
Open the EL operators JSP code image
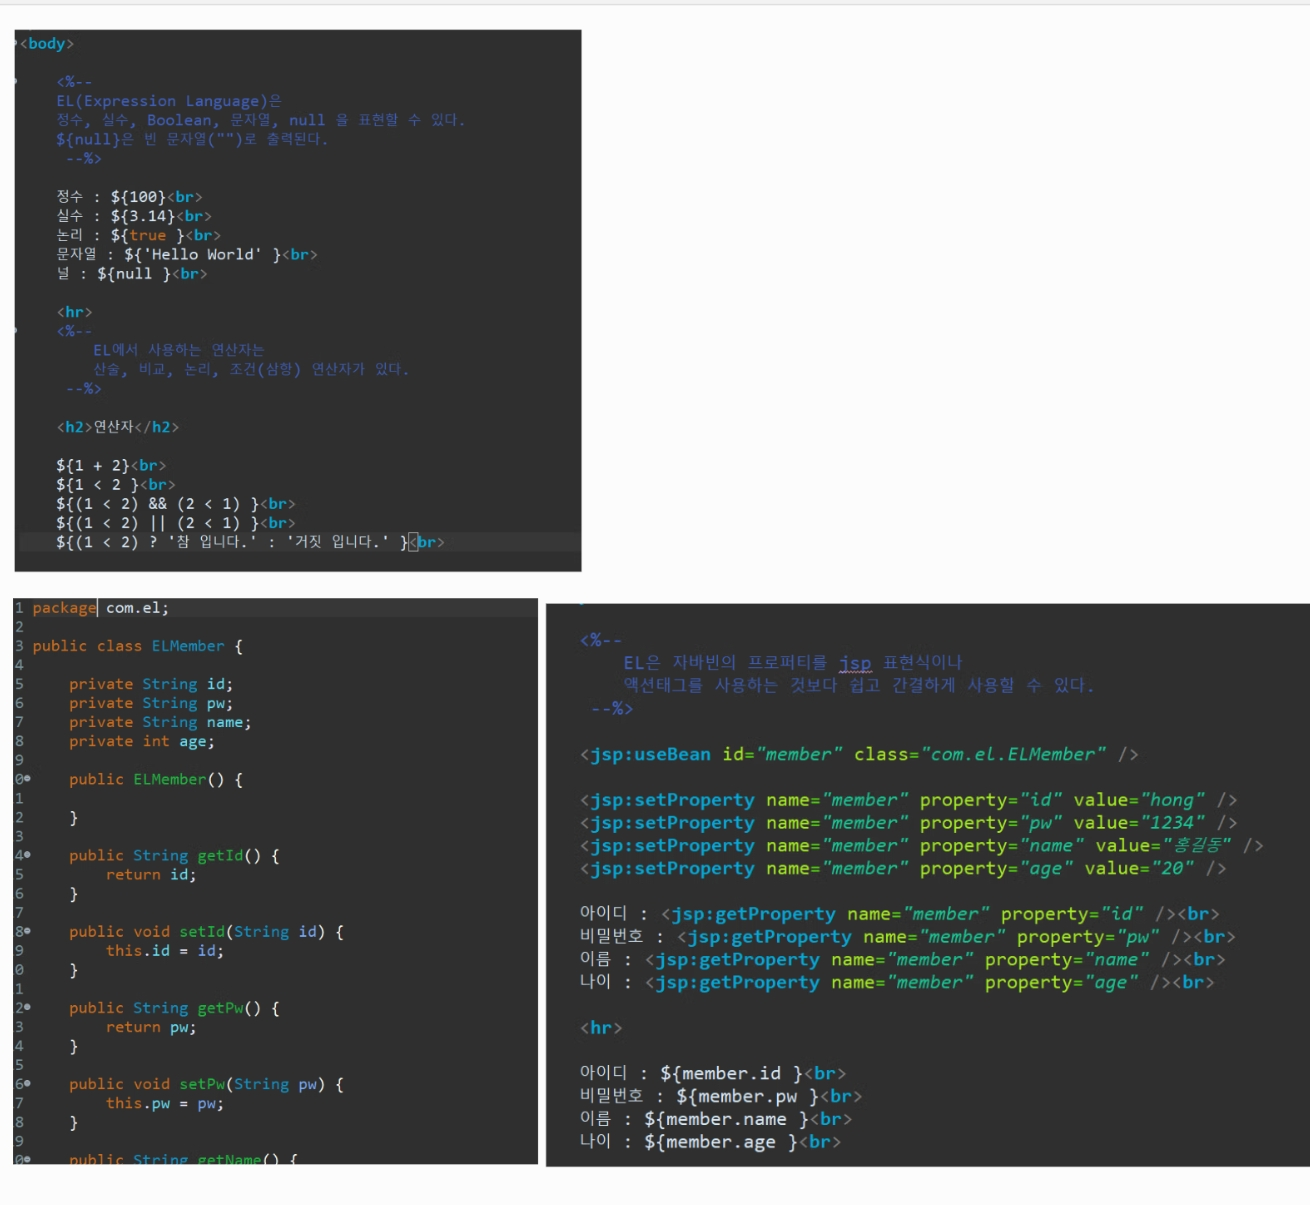(x=298, y=300)
